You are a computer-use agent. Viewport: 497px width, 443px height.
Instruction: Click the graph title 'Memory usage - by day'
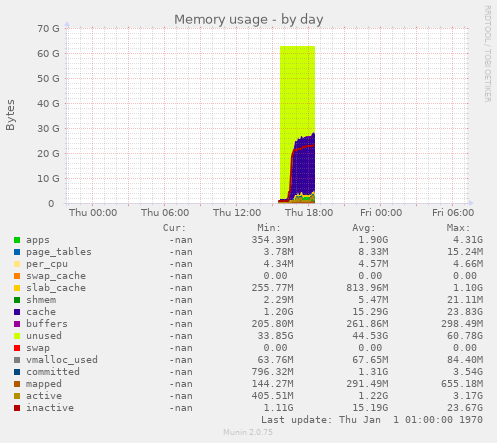249,20
